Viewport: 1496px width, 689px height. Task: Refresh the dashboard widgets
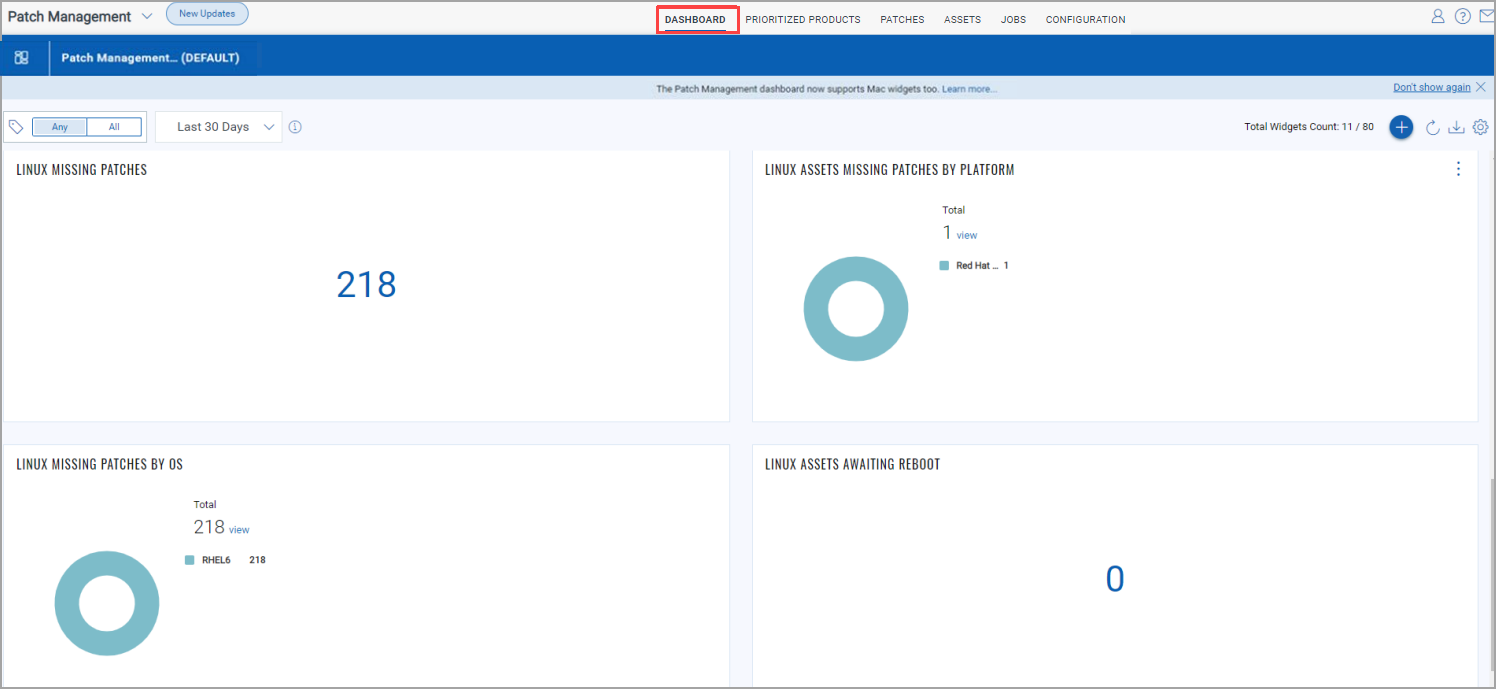pyautogui.click(x=1432, y=127)
